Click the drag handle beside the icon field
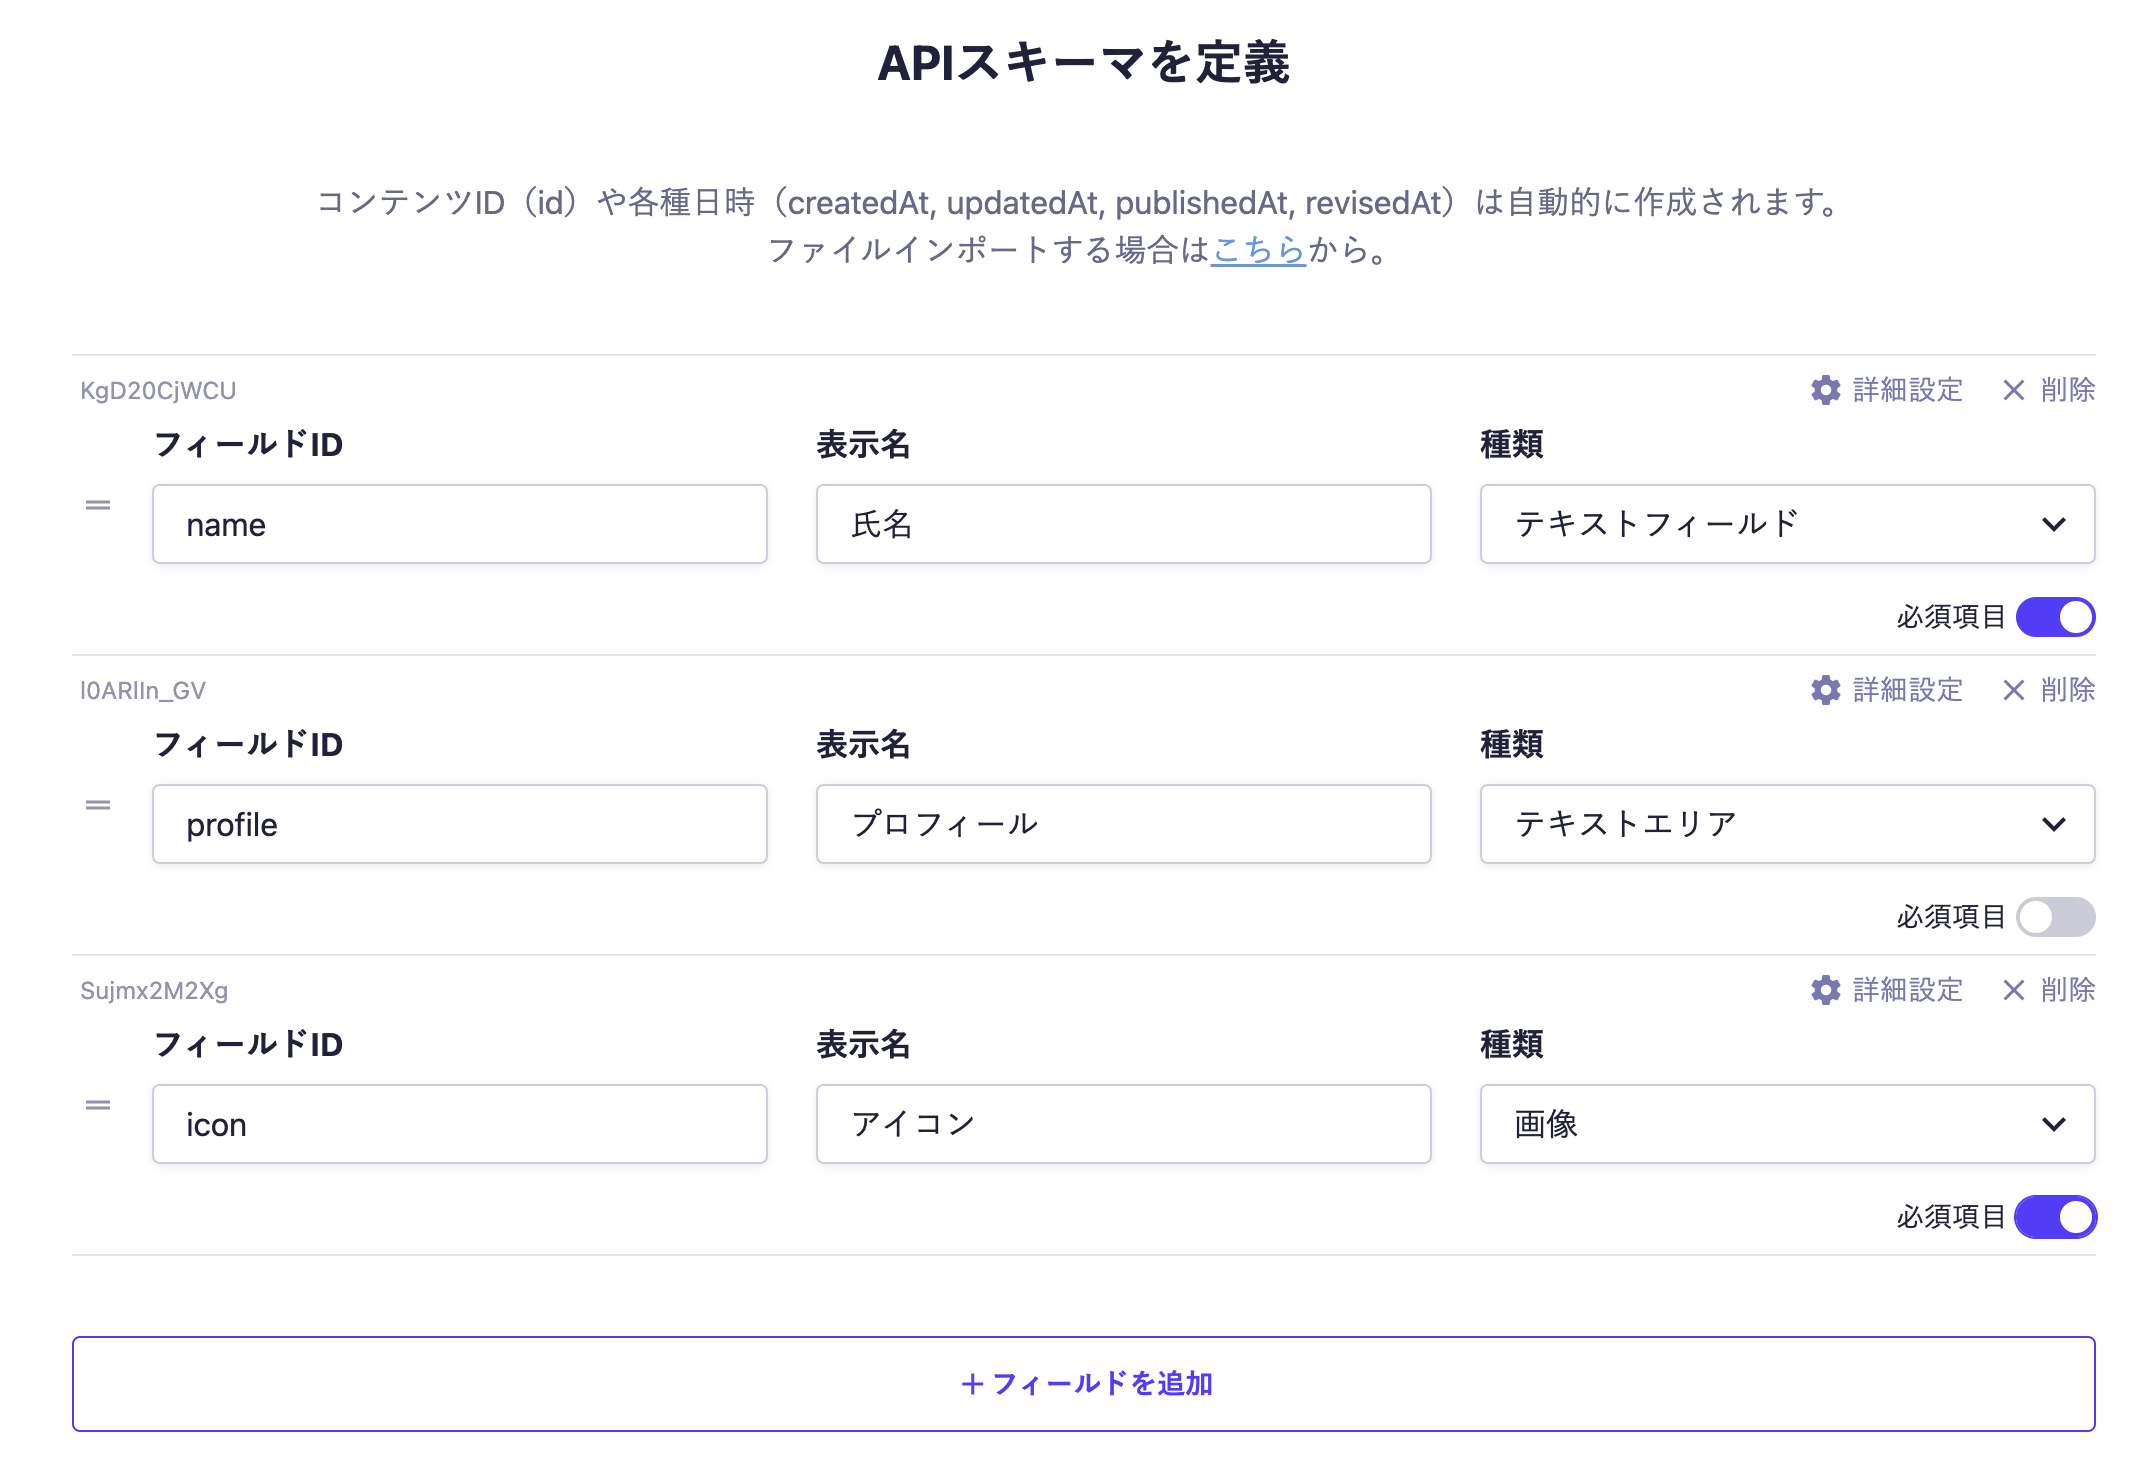Screen dimensions: 2154x1474 [98, 1105]
